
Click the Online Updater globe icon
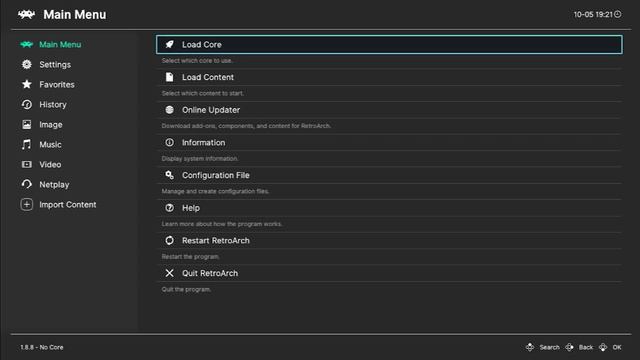pos(169,110)
